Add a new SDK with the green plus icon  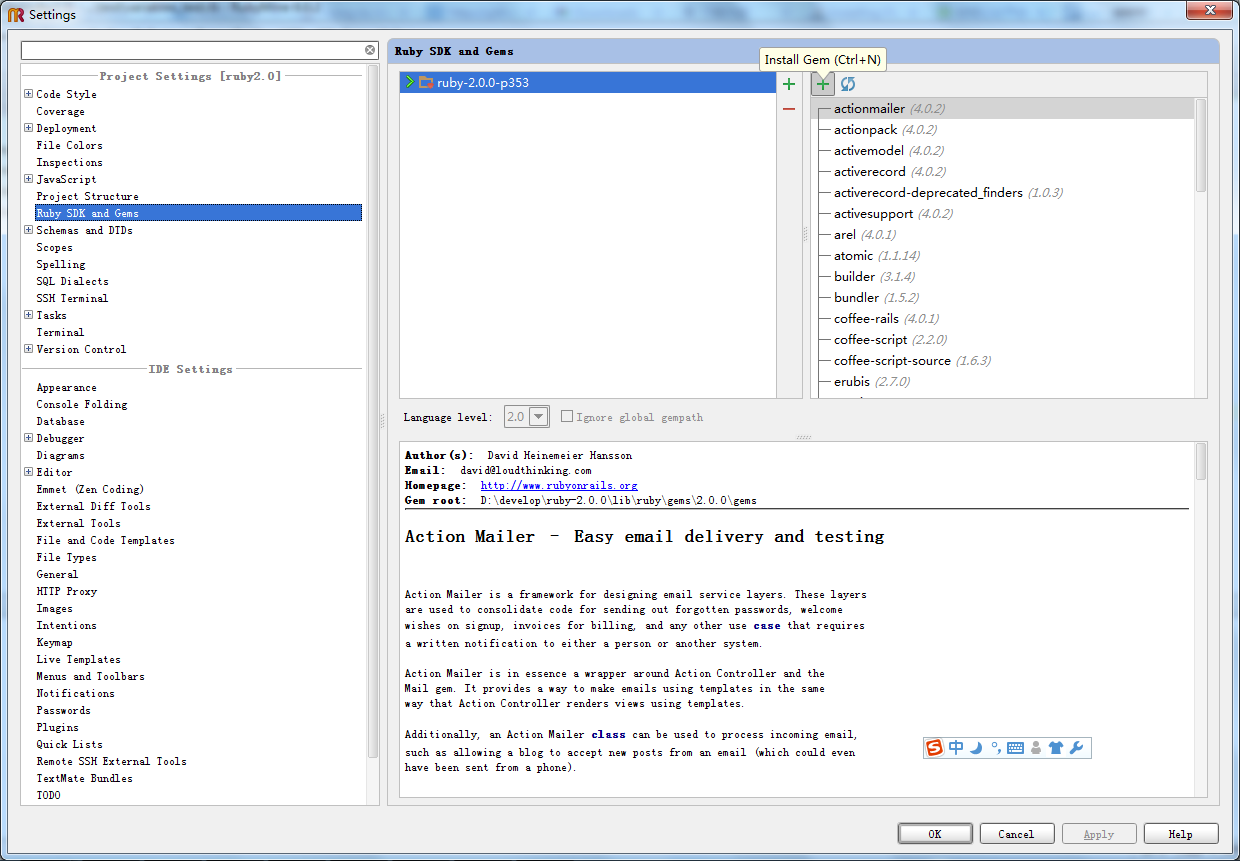(x=789, y=84)
